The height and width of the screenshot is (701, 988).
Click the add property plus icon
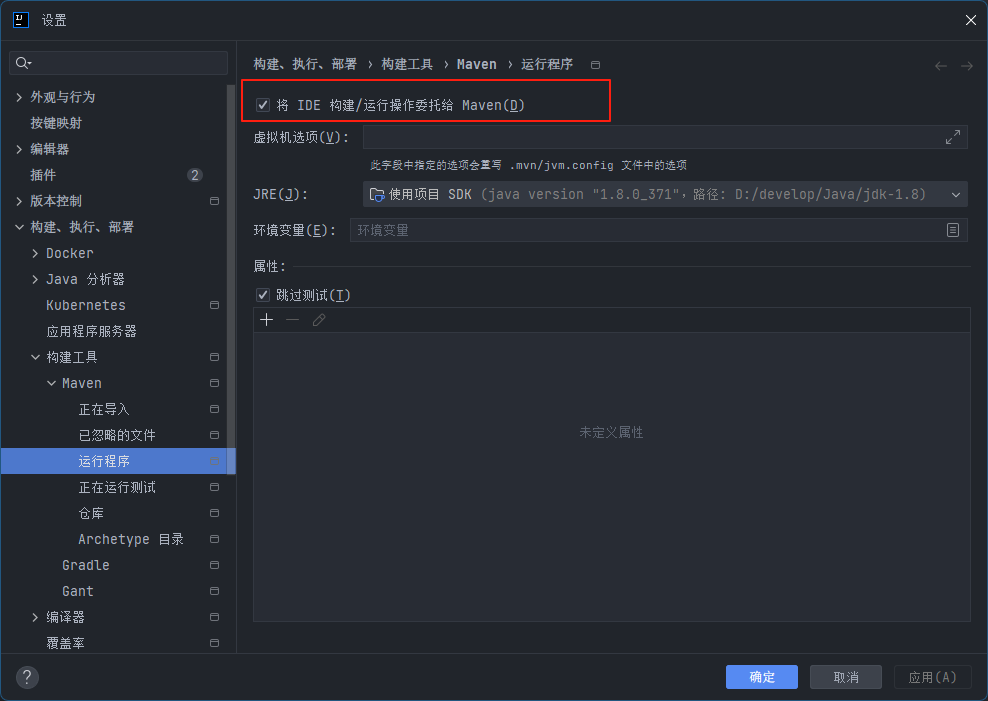(266, 320)
